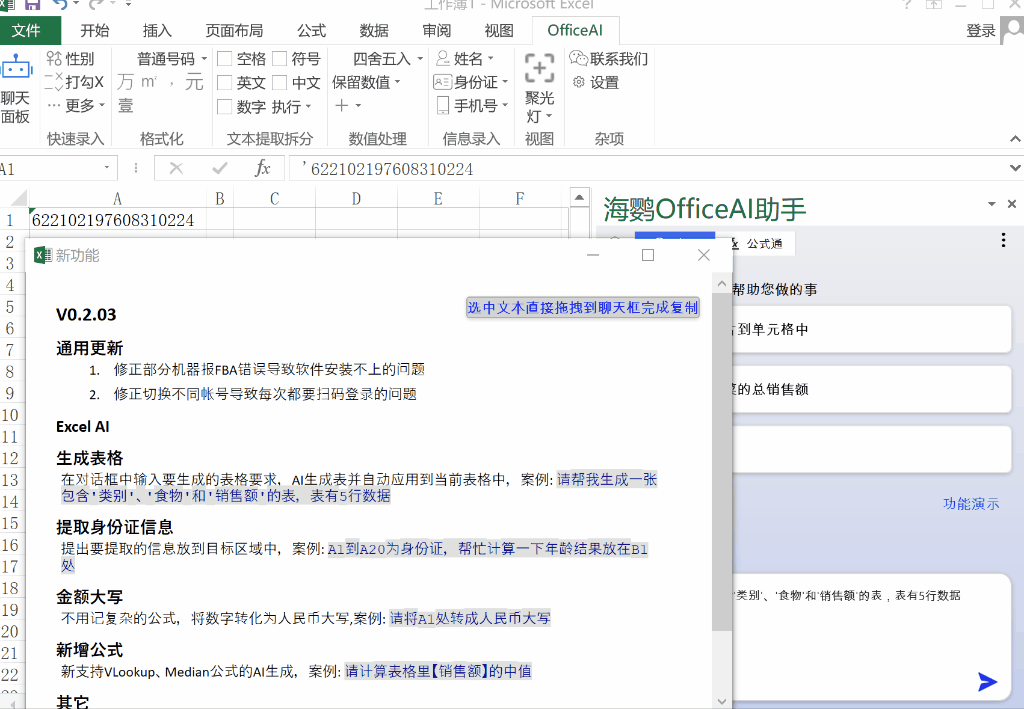The width and height of the screenshot is (1024, 709).
Task: Click 联系我们 WeChat icon
Action: (578, 59)
